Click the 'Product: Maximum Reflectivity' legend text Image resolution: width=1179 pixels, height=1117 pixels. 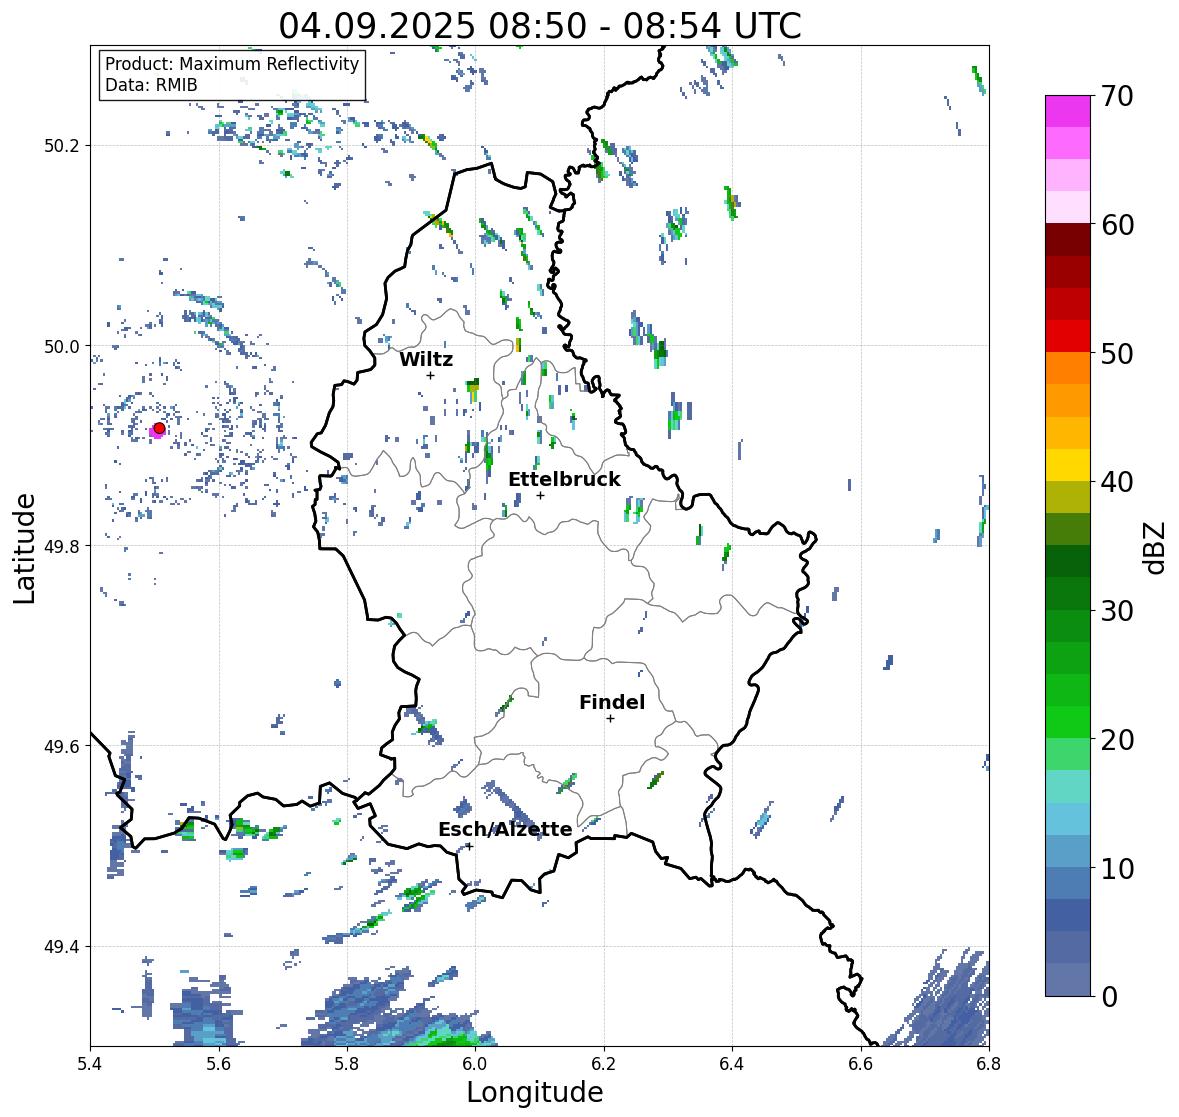pos(232,64)
